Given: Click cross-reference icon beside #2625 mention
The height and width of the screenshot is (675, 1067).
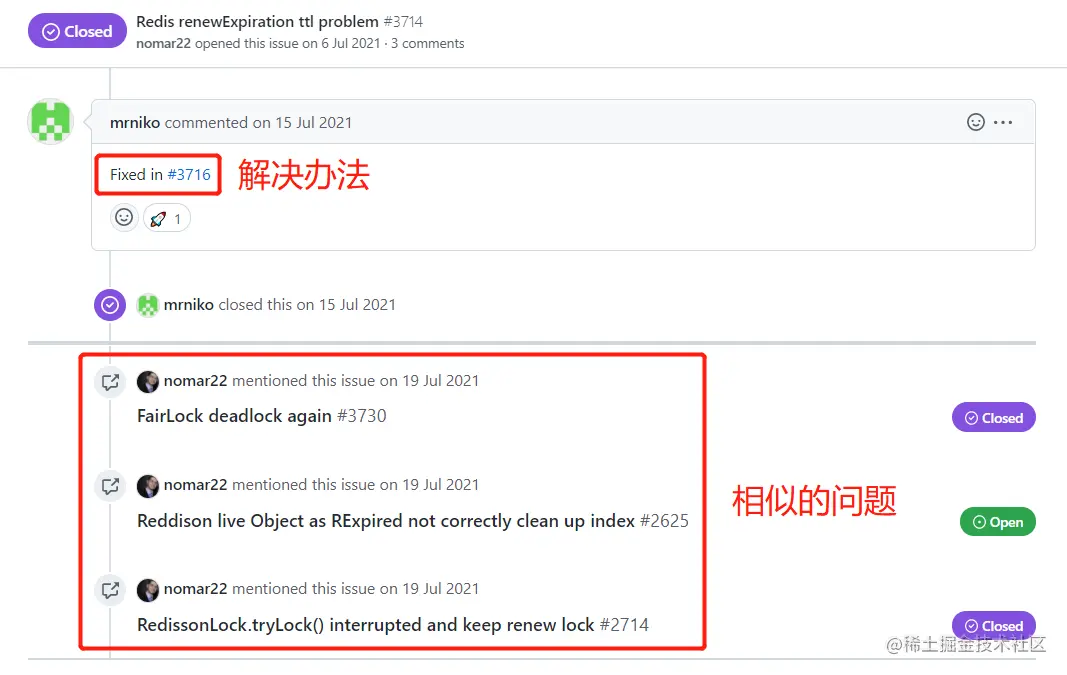Looking at the screenshot, I should click(x=110, y=485).
